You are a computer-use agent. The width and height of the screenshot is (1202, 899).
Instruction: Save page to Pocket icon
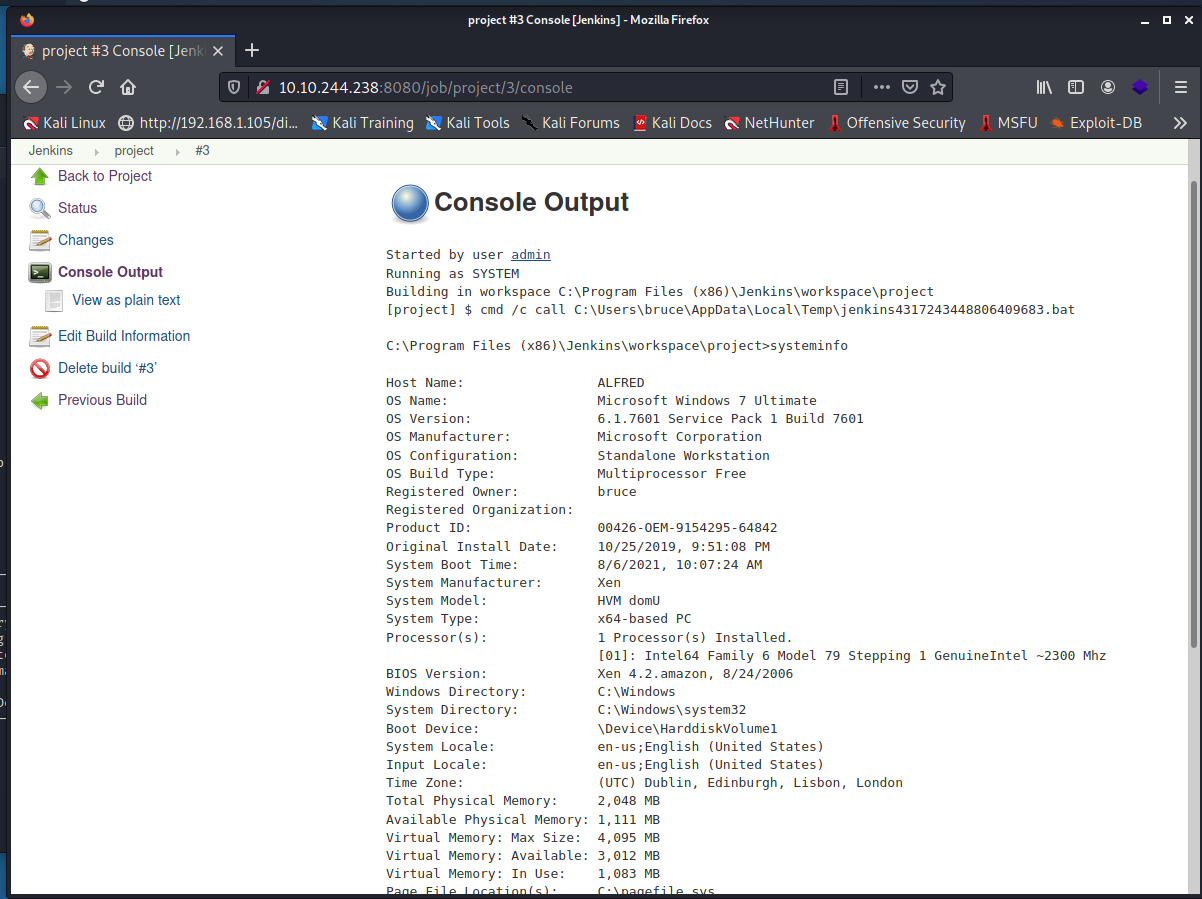point(909,87)
